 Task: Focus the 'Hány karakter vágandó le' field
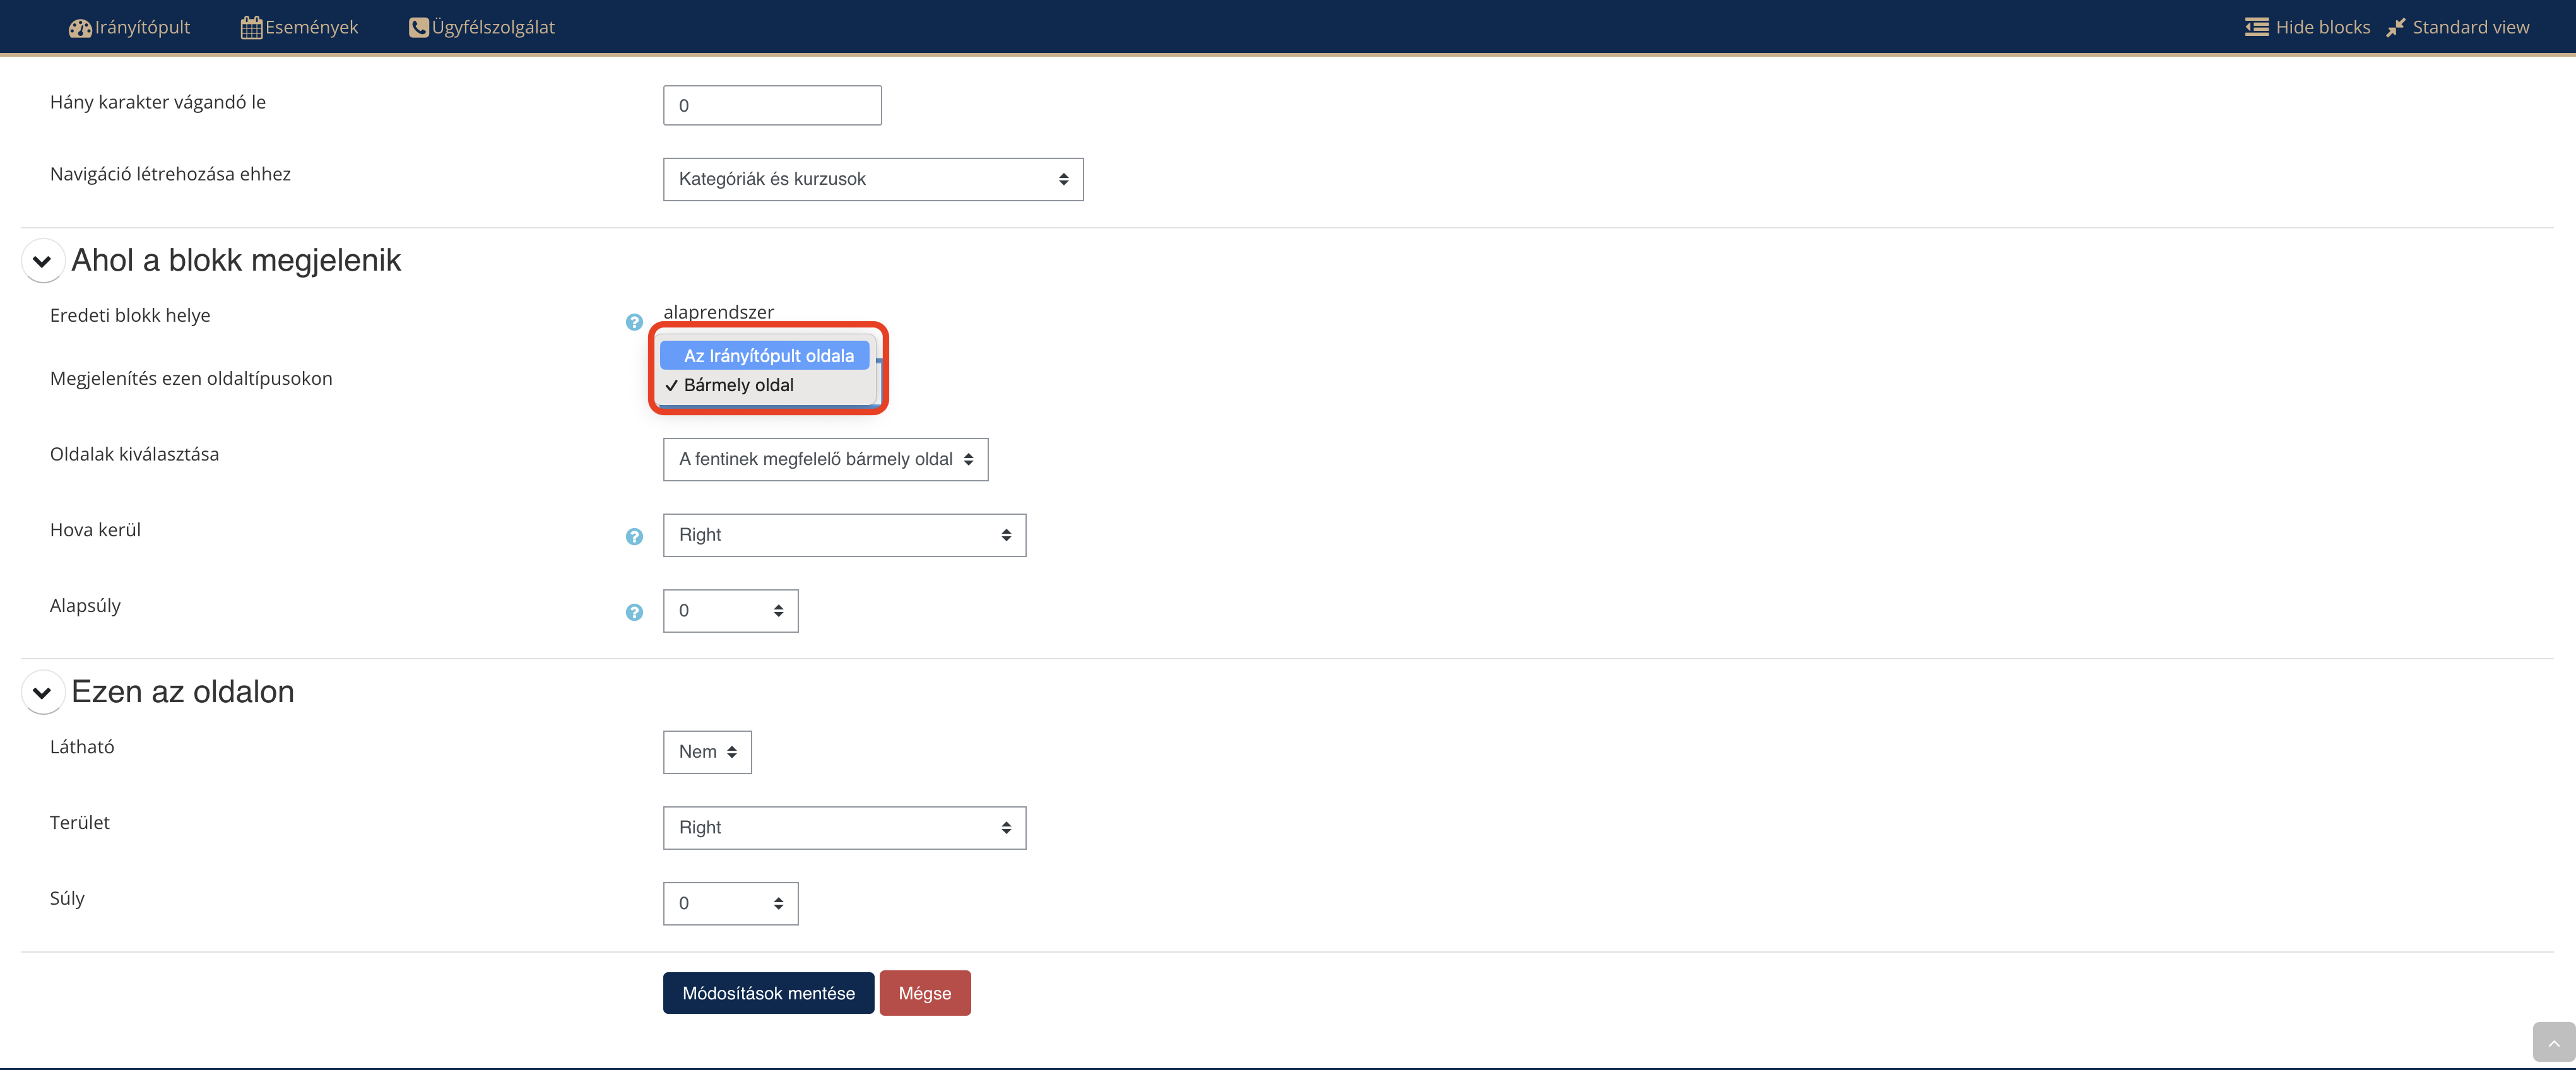pos(772,105)
